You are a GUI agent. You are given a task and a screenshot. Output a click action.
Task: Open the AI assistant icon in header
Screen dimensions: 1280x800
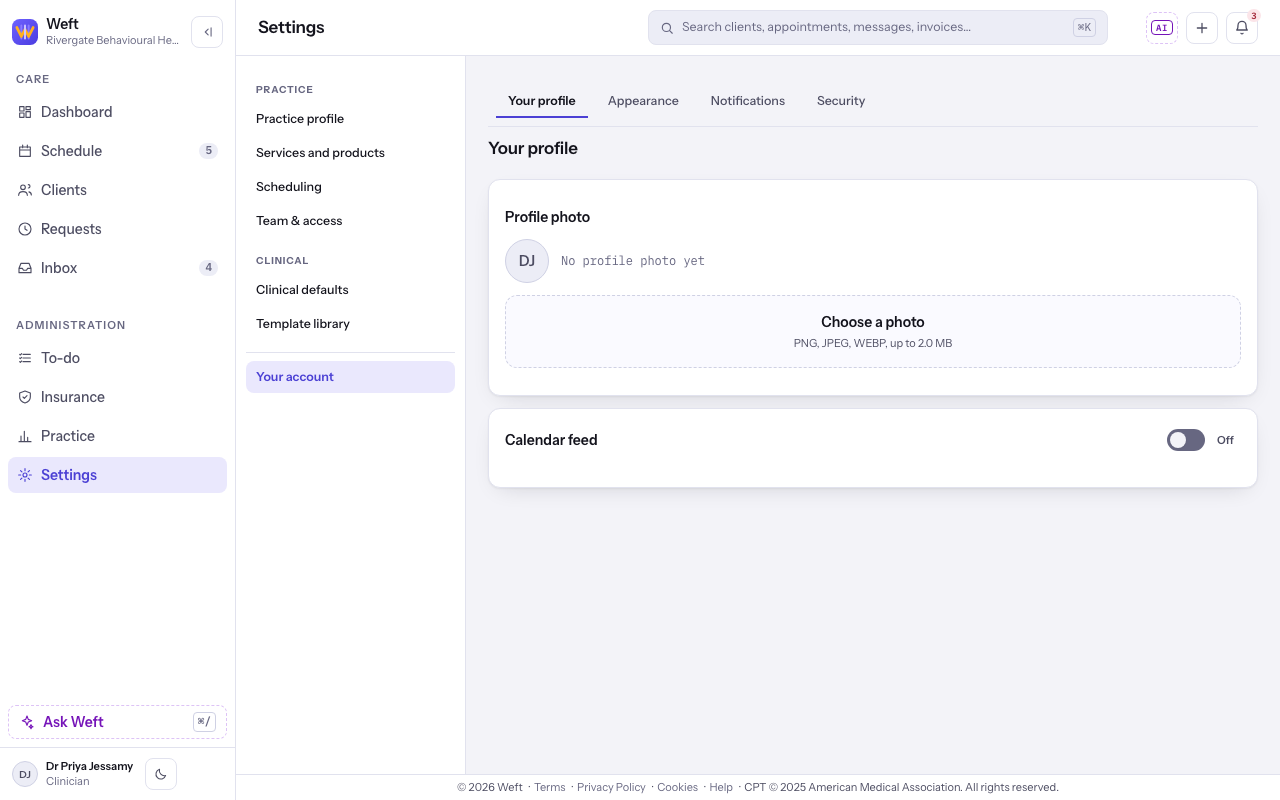coord(1162,28)
